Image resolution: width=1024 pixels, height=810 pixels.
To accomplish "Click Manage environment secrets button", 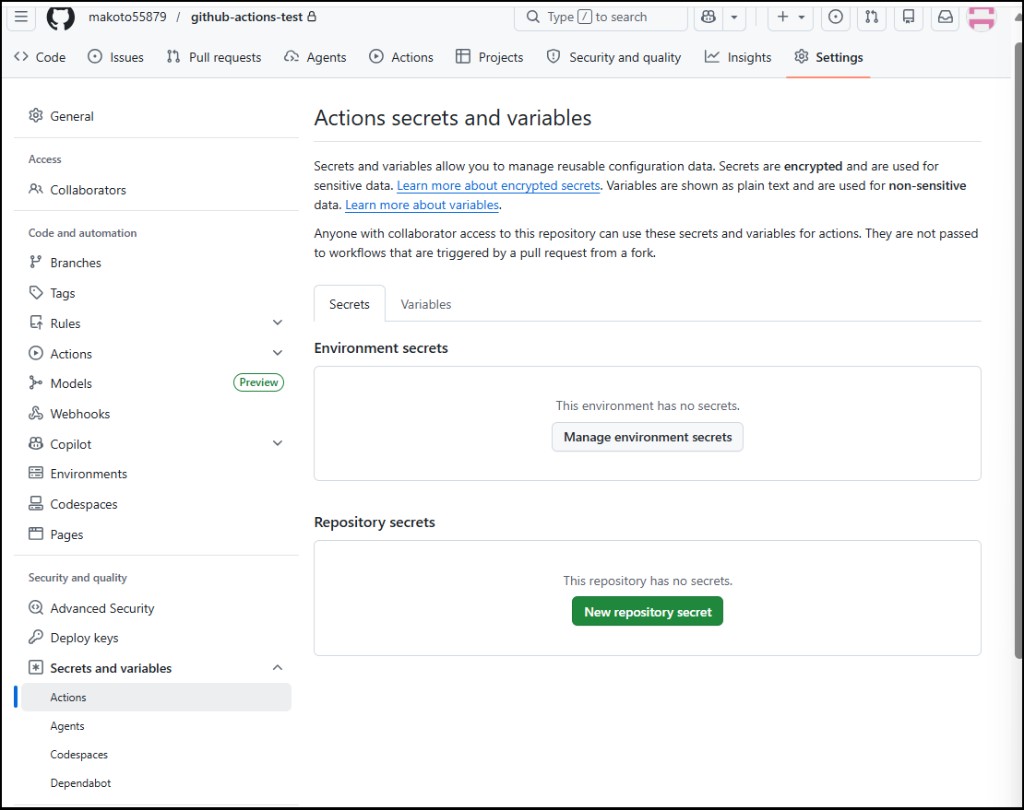I will click(x=647, y=437).
